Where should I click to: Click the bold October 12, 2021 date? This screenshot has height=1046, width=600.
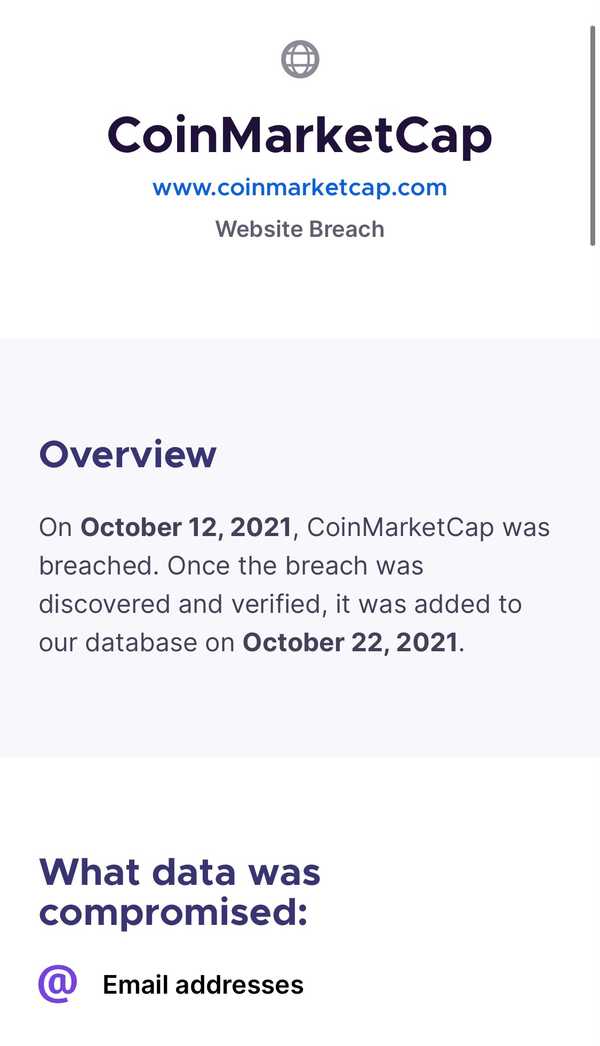186,527
